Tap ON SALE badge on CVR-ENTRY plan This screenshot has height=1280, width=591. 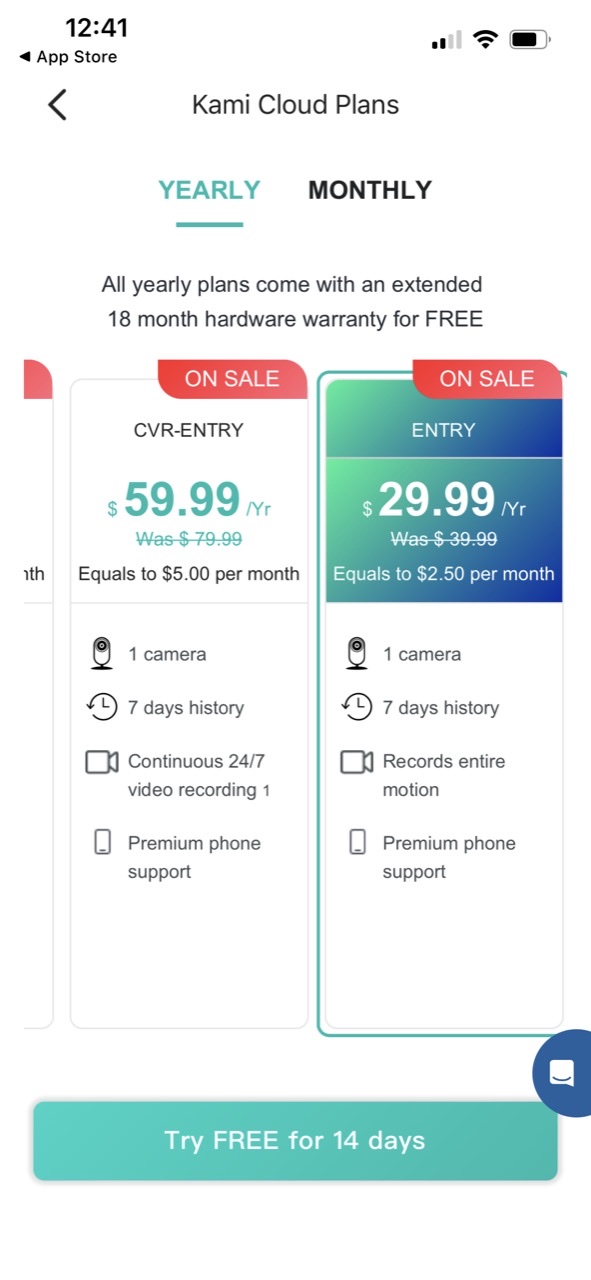point(232,378)
